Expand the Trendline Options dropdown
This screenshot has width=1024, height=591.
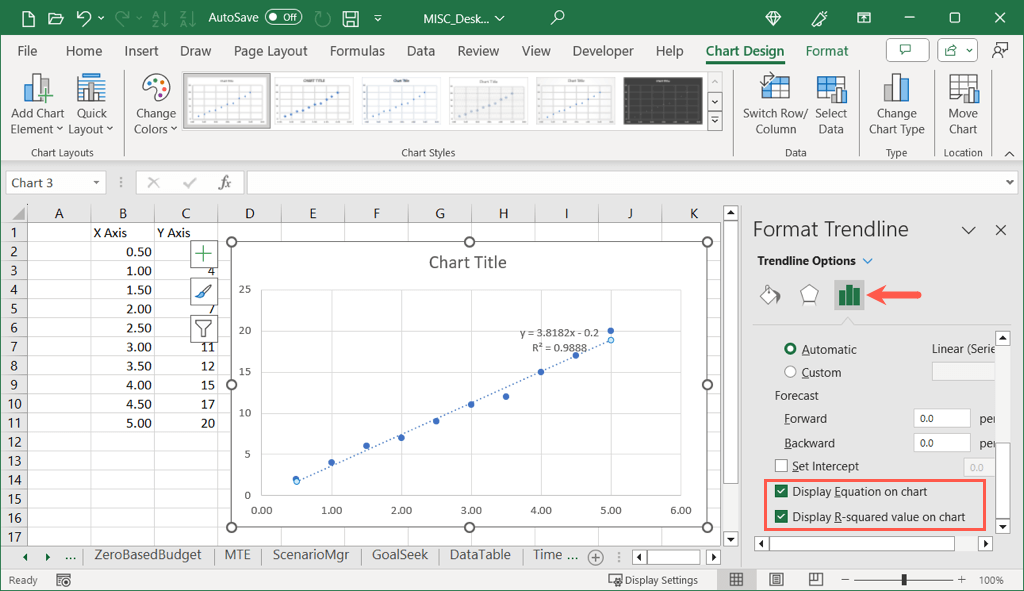pos(867,261)
